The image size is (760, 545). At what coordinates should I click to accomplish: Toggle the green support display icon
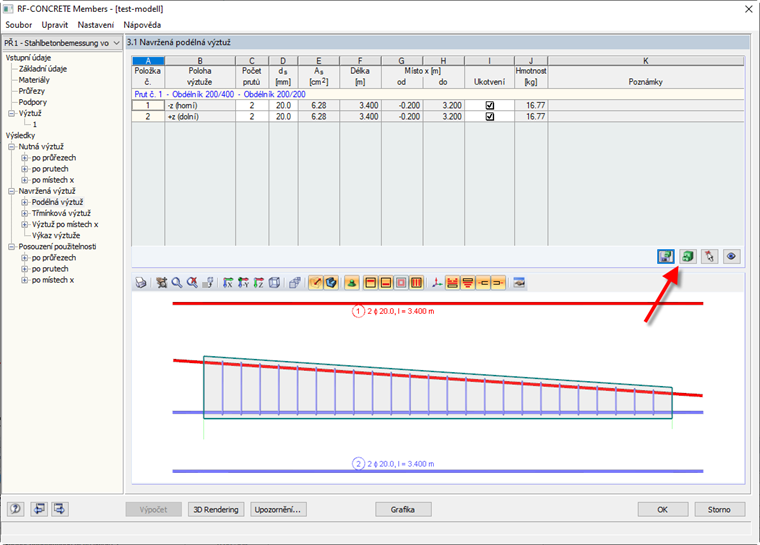(352, 283)
